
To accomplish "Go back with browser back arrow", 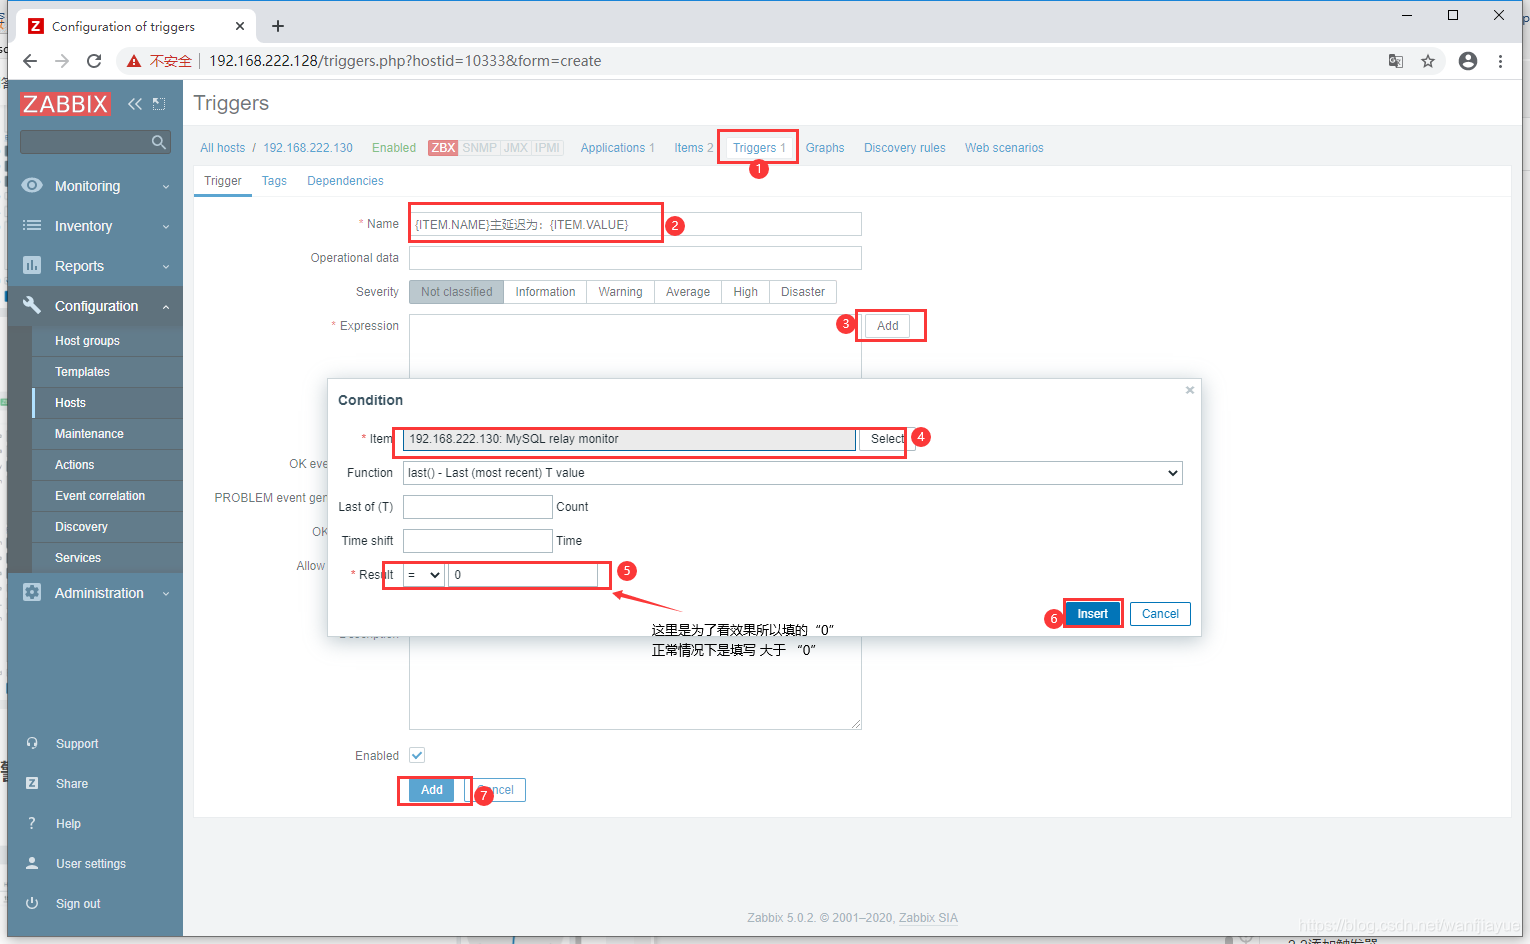I will point(30,61).
